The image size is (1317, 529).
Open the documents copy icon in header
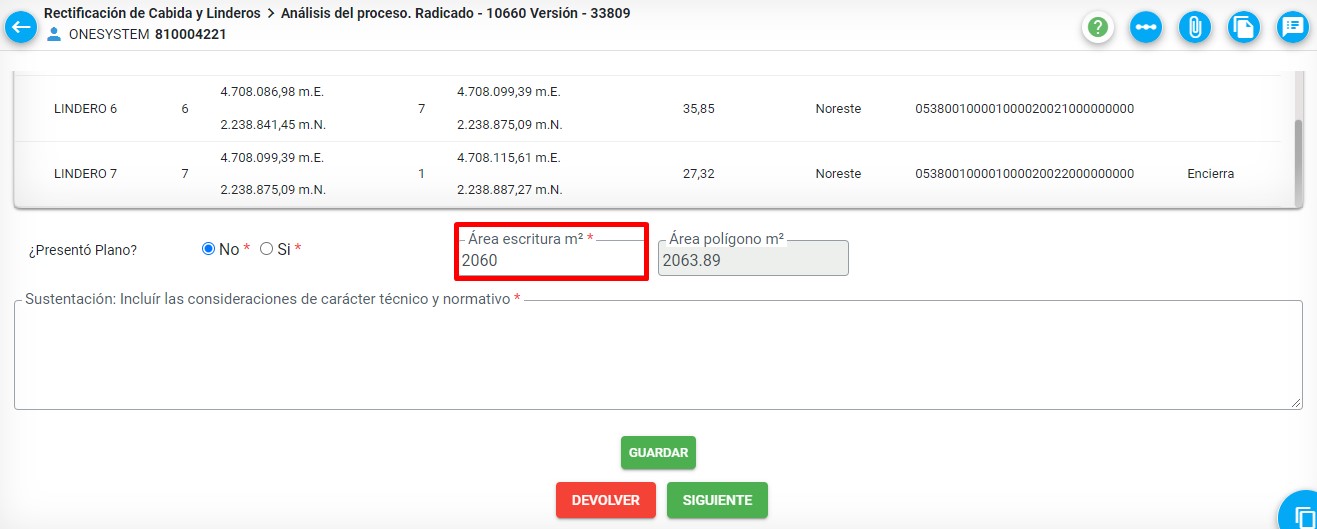click(x=1243, y=27)
